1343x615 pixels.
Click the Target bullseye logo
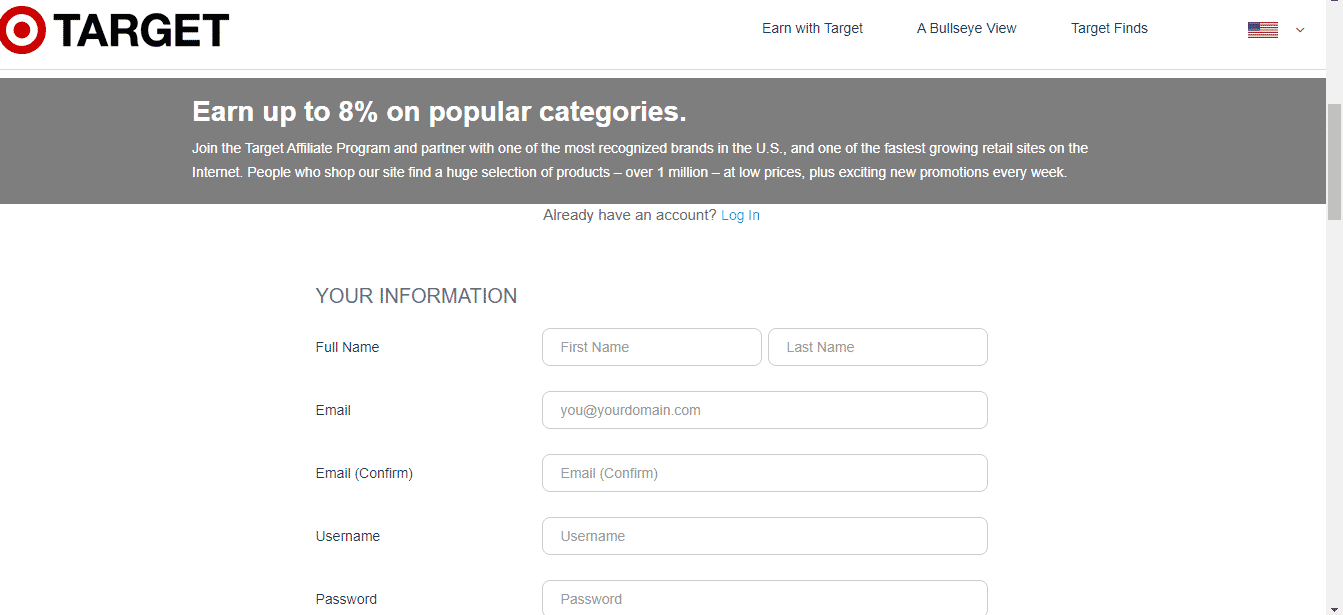click(22, 29)
